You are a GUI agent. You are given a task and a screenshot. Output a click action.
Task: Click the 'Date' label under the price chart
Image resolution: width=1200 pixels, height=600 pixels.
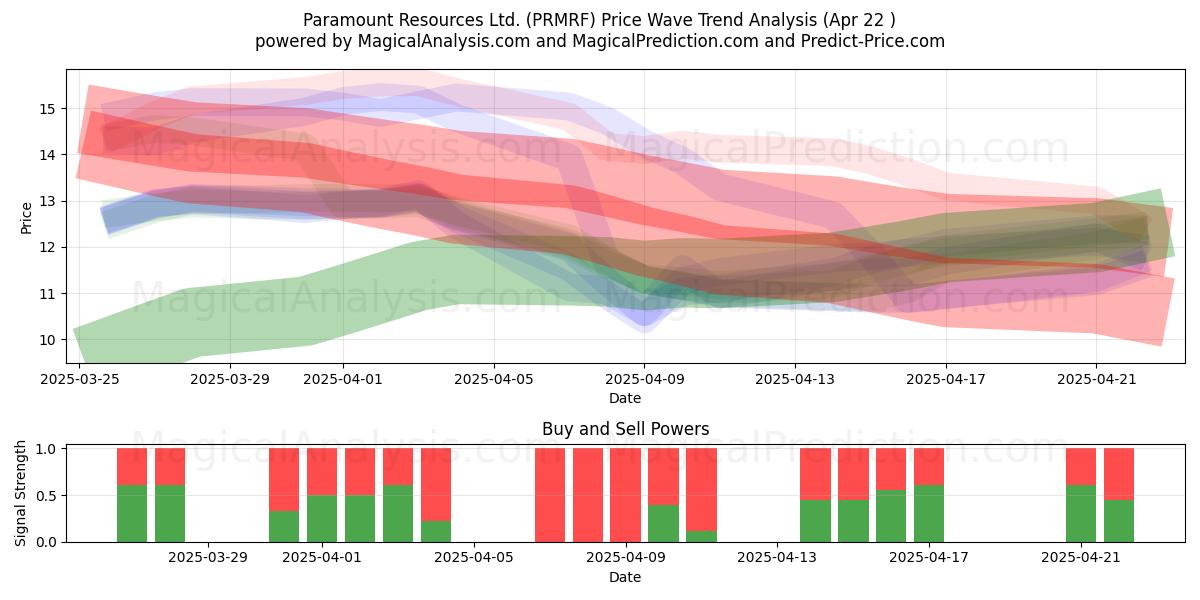[x=625, y=398]
